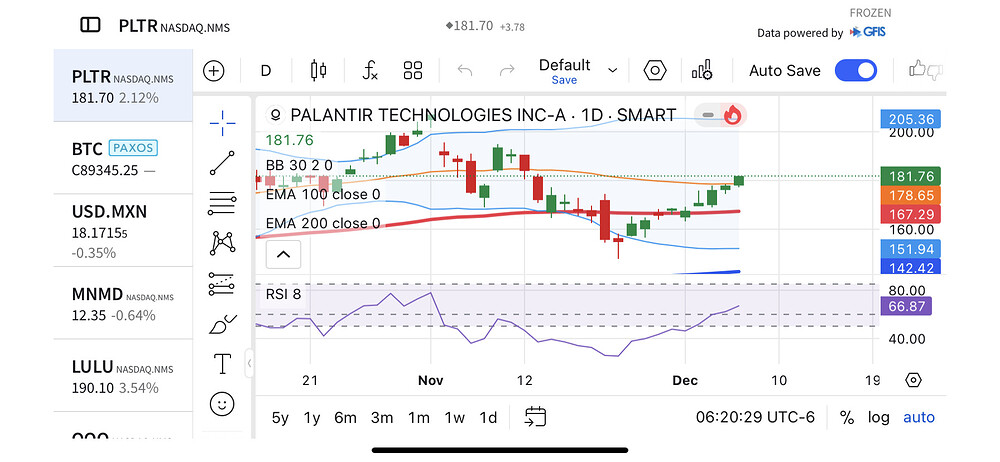1000x462 pixels.
Task: Toggle the left sidebar panel icon
Action: click(x=90, y=25)
